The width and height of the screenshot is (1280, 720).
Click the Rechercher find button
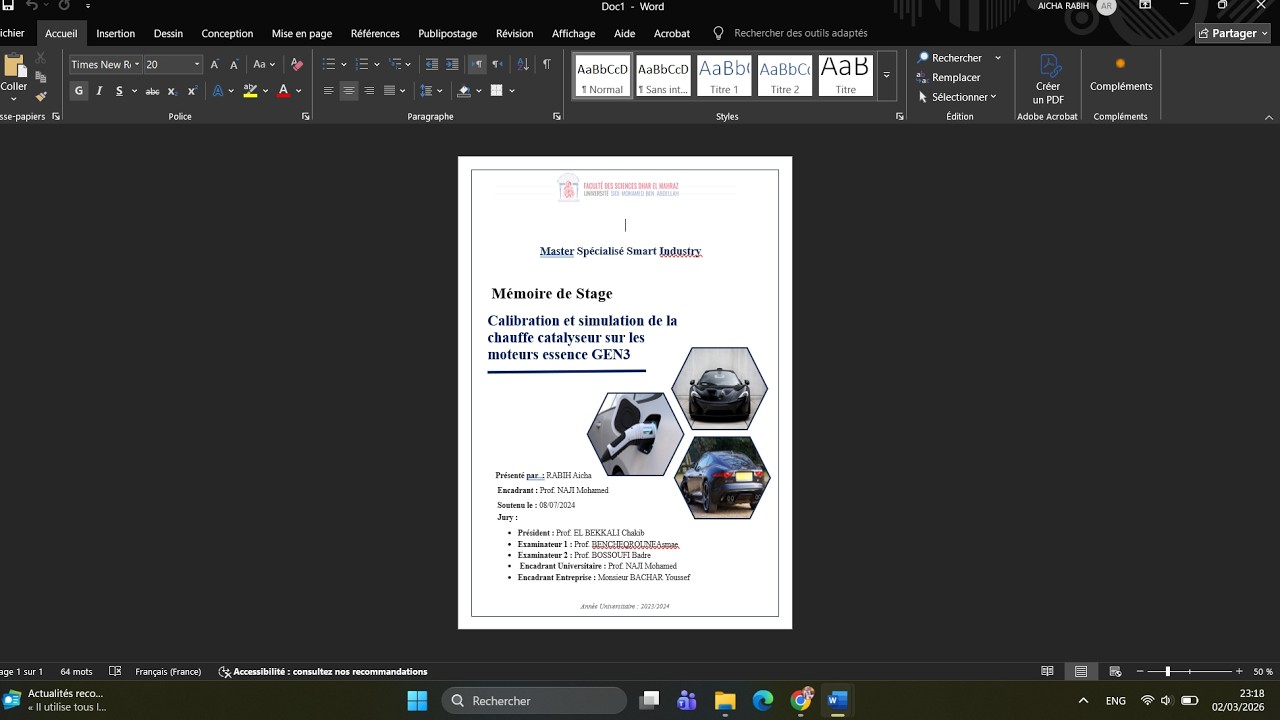[x=950, y=58]
